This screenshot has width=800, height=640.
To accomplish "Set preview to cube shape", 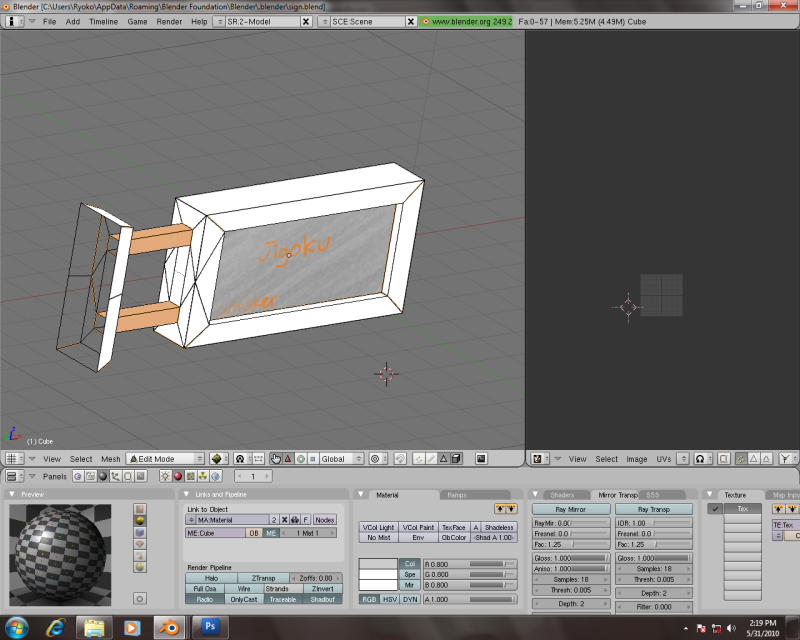I will pyautogui.click(x=140, y=532).
